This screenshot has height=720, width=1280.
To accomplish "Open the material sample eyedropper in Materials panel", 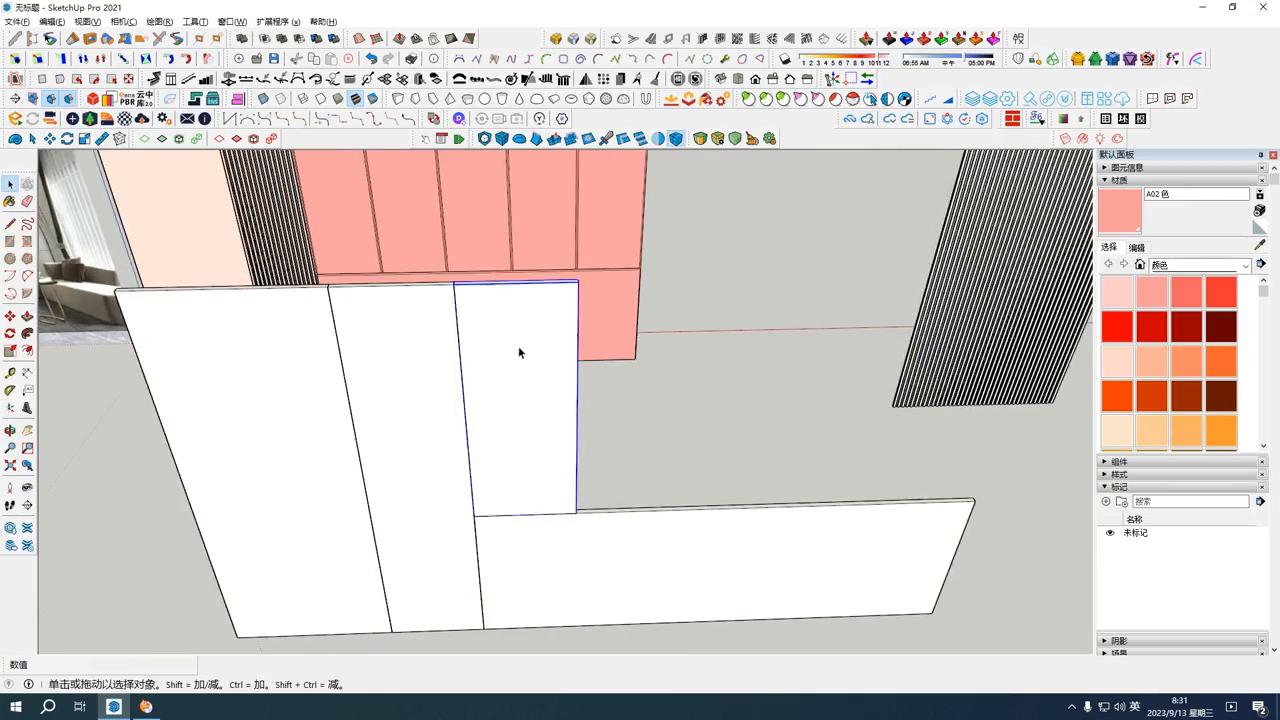I will tap(1260, 244).
